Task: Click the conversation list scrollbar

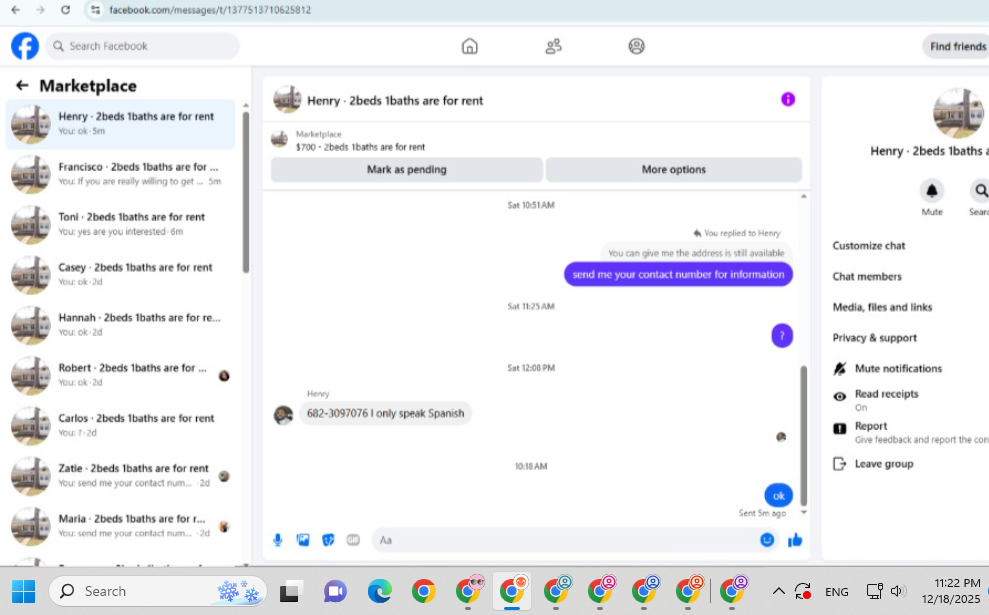Action: [x=245, y=192]
